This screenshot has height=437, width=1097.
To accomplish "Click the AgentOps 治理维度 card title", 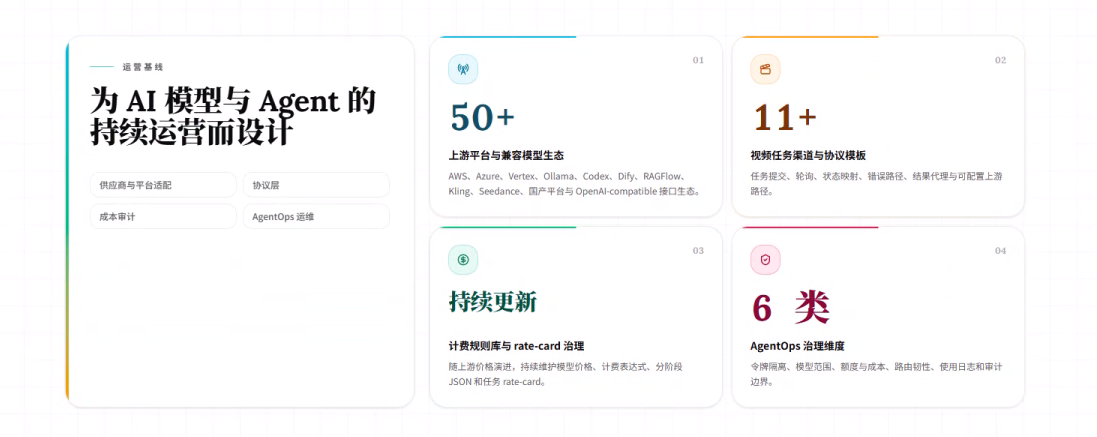I will coord(798,346).
